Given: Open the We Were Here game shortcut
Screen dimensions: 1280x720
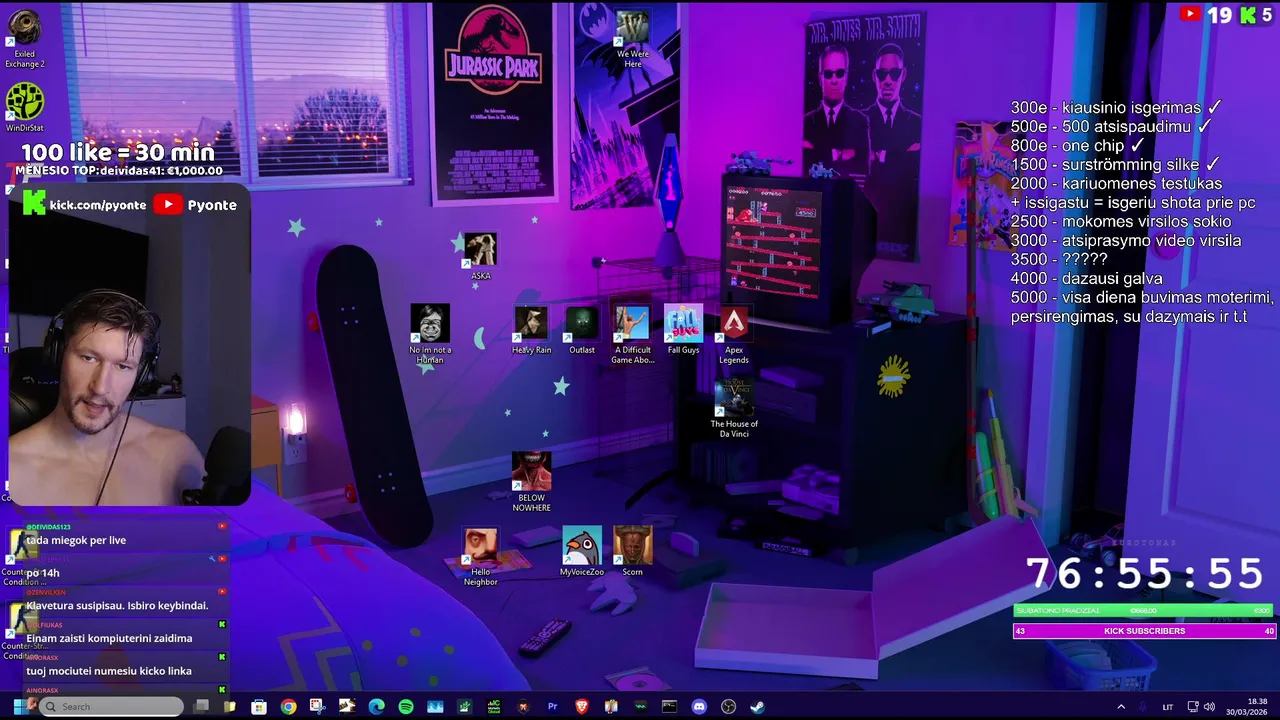Looking at the screenshot, I should click(632, 39).
